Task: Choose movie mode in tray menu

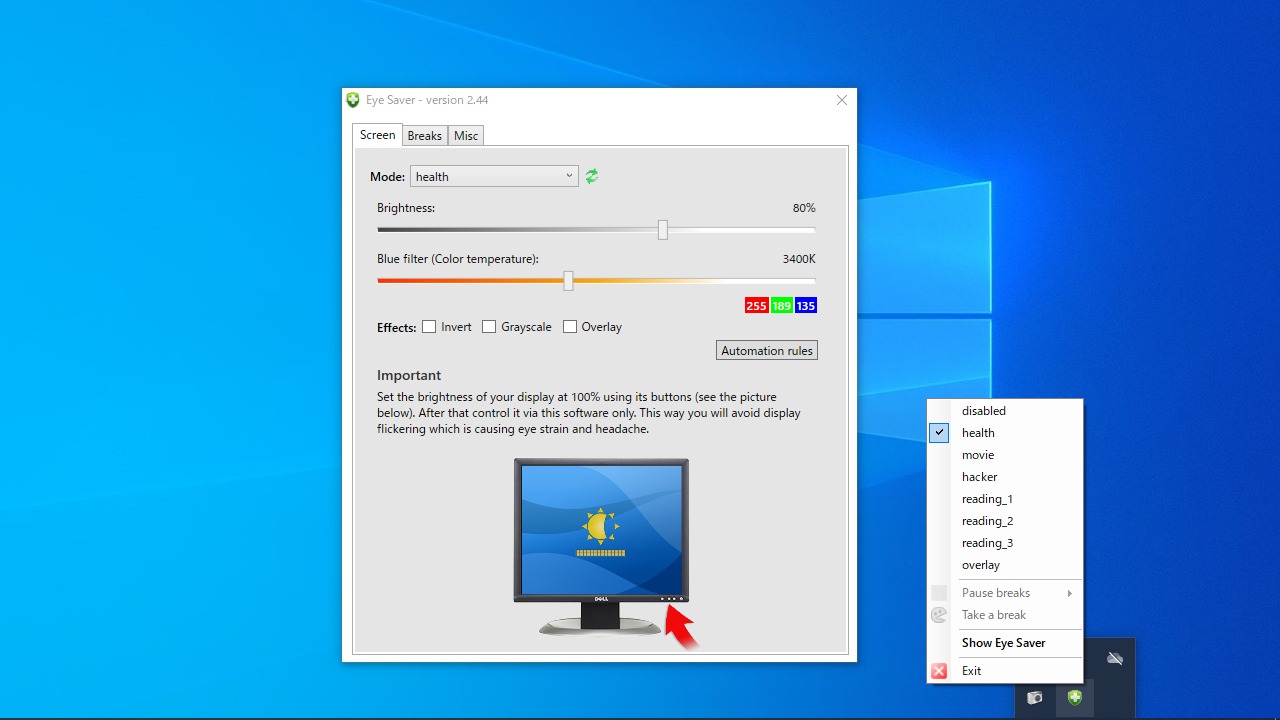Action: pos(1005,455)
